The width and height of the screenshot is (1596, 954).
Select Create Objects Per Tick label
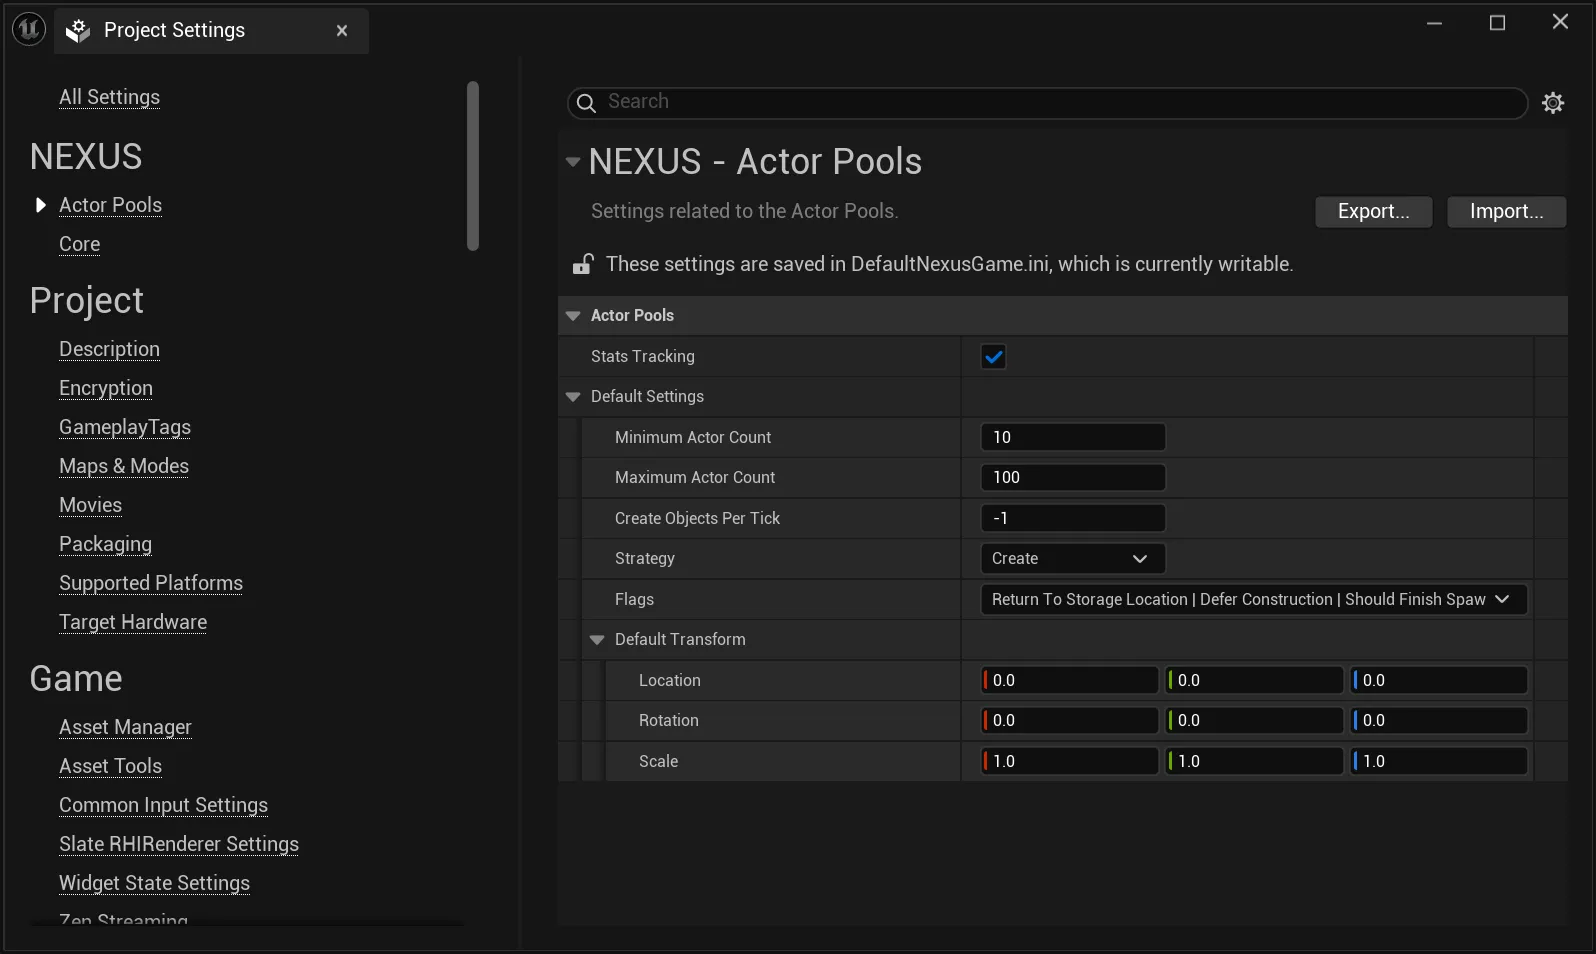[x=697, y=519]
